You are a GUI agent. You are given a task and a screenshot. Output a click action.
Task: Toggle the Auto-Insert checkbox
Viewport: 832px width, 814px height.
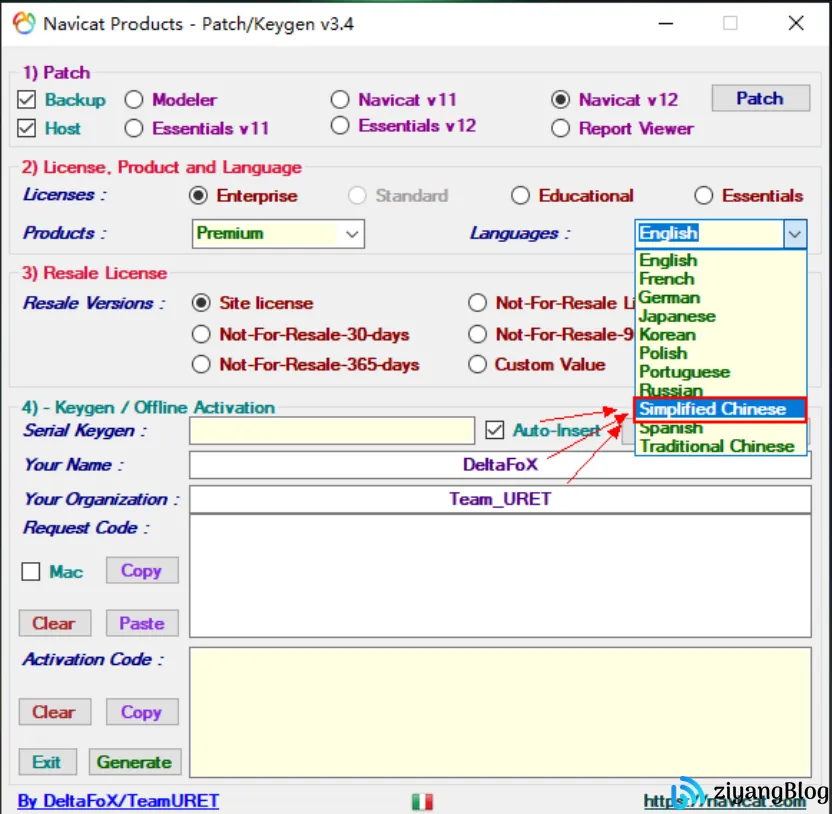[494, 430]
